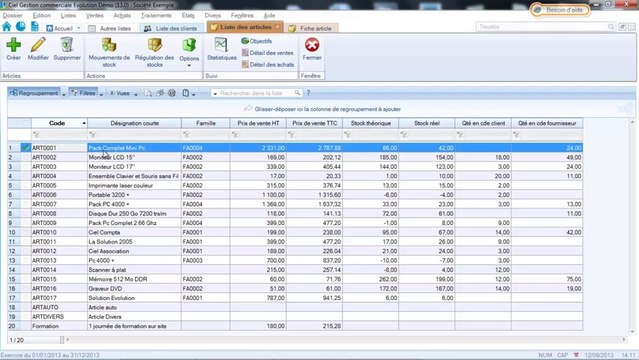Click the printer icon in list toolbar
Viewport: 639px width, 360px height.
coord(160,93)
